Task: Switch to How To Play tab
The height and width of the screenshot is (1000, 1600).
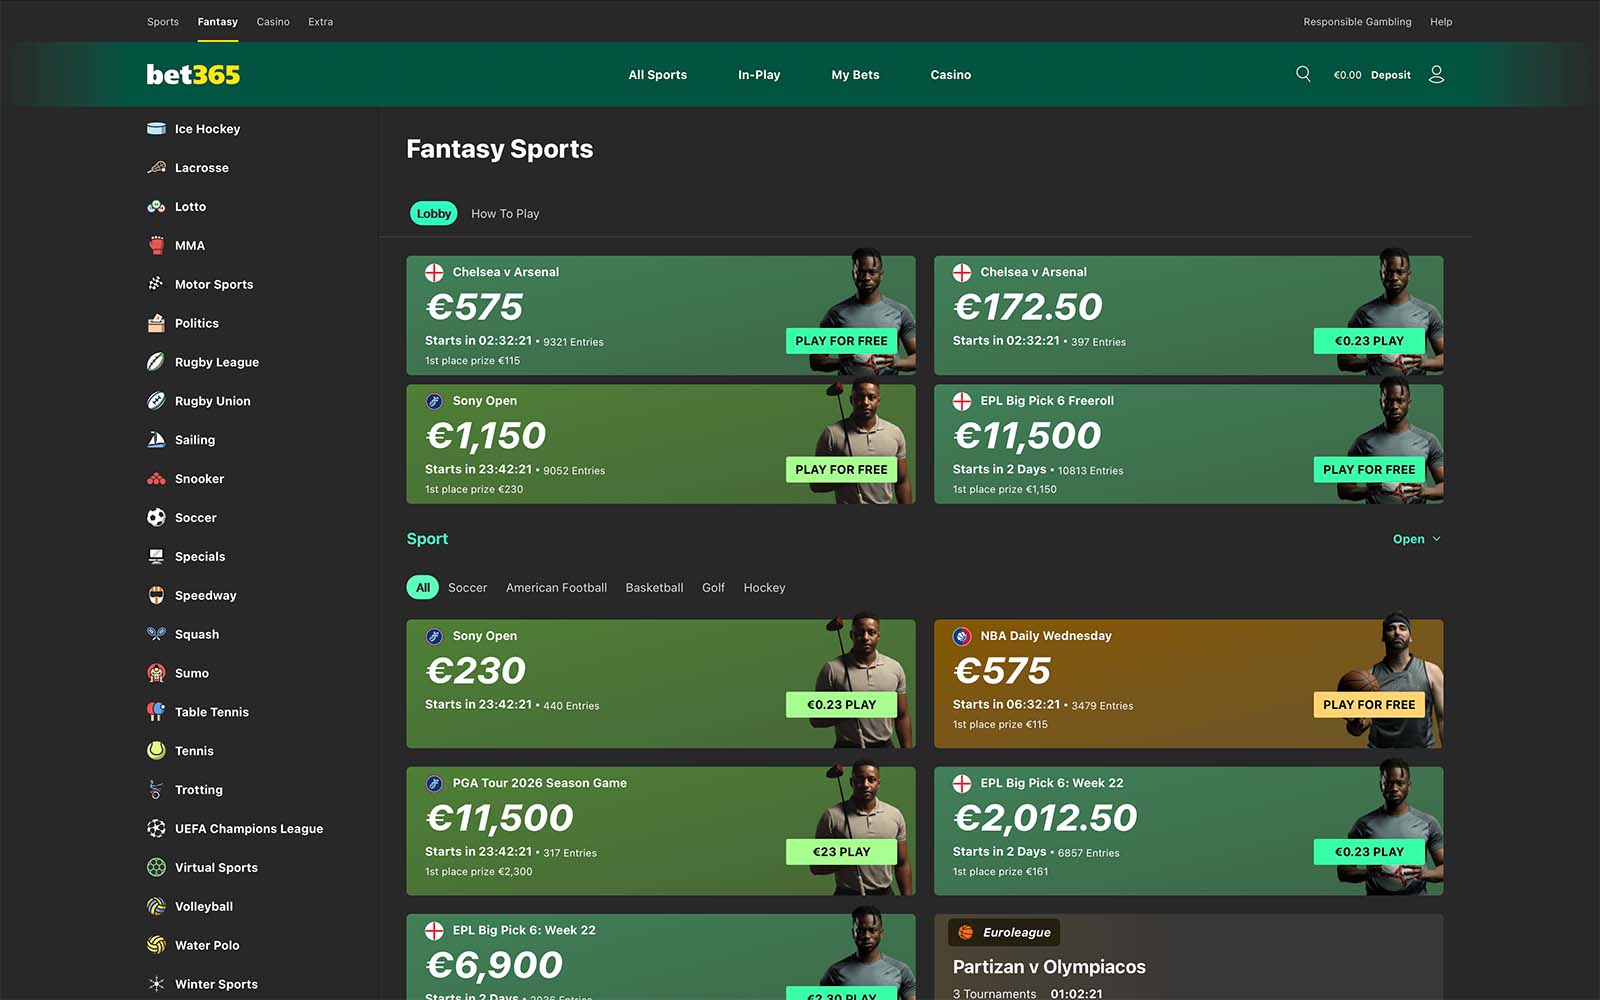Action: (505, 214)
